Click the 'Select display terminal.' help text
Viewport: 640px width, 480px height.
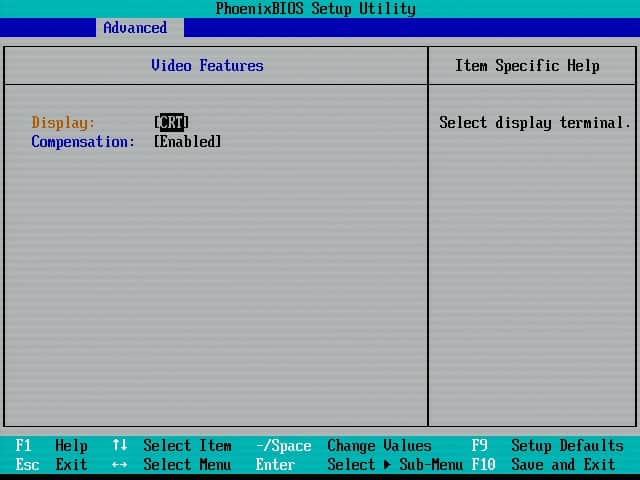click(x=535, y=122)
